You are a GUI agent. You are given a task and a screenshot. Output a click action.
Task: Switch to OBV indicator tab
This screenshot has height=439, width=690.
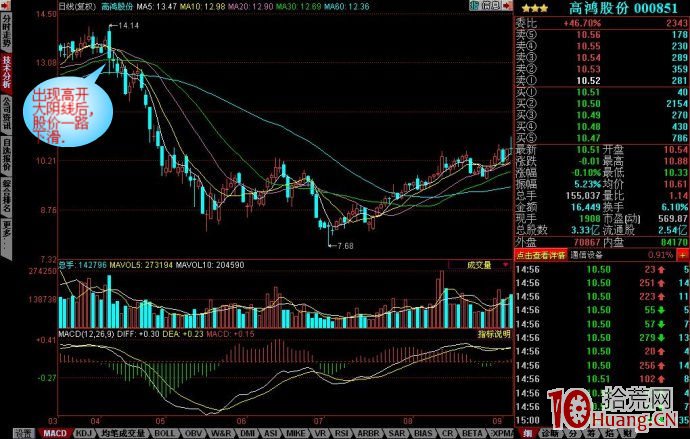coord(192,434)
